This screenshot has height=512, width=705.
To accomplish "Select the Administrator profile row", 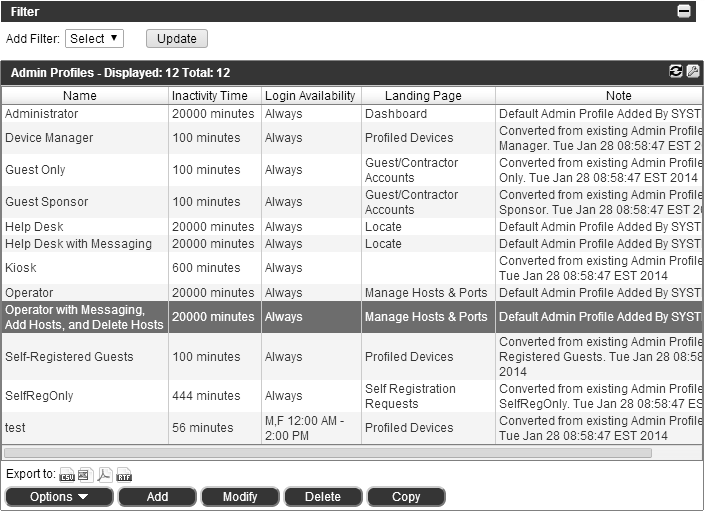I will coord(352,114).
